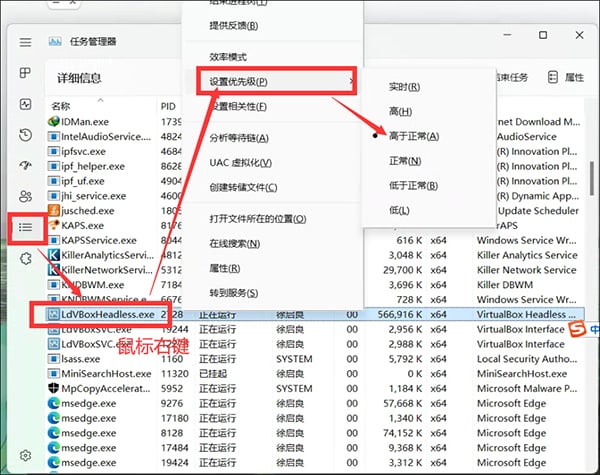Screen dimensions: 600x475
Task: Expand the 设置优先级(P) submenu
Action: pos(276,82)
